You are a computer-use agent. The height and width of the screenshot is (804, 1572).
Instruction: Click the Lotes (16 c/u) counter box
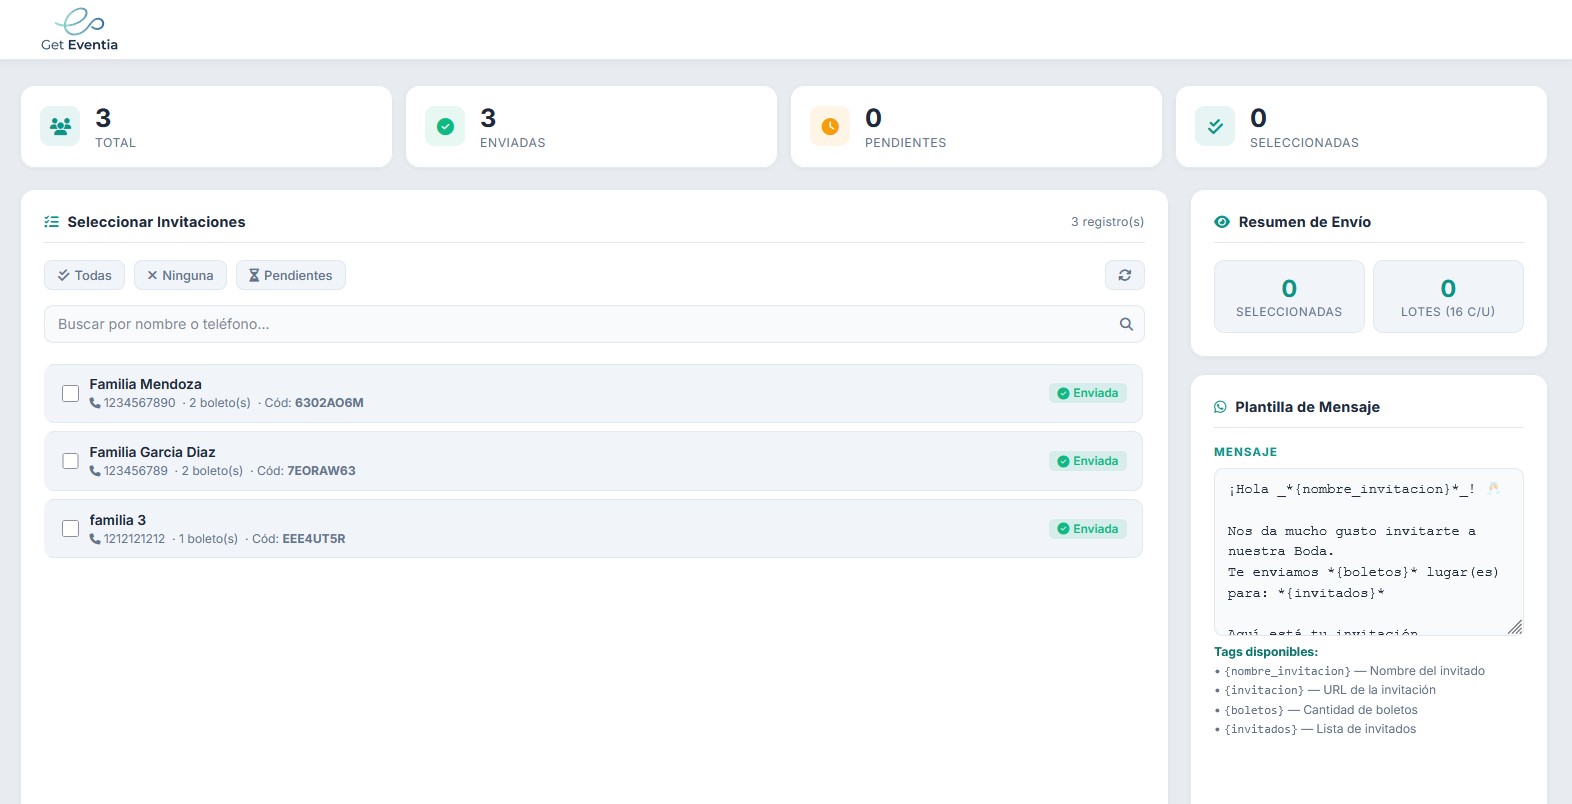click(1448, 296)
